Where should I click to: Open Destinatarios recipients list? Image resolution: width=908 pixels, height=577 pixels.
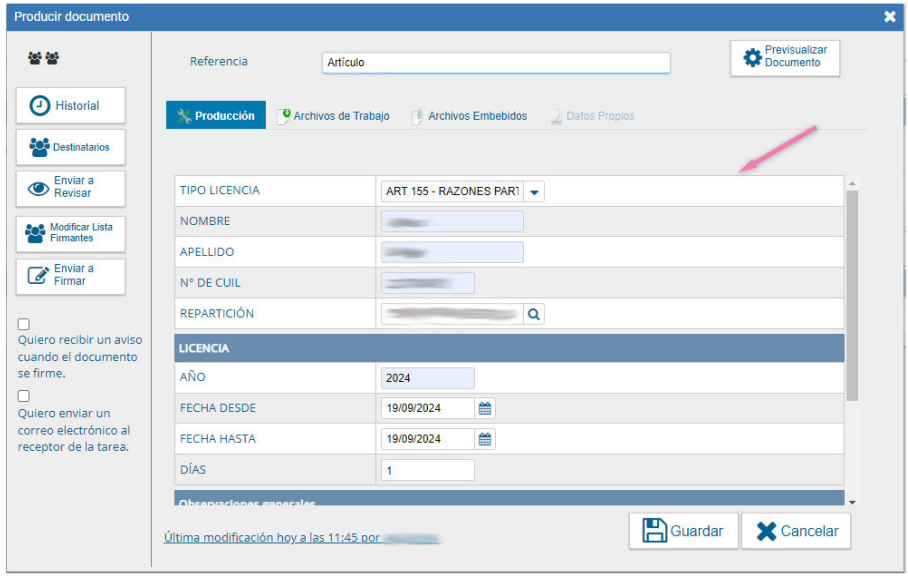[70, 147]
